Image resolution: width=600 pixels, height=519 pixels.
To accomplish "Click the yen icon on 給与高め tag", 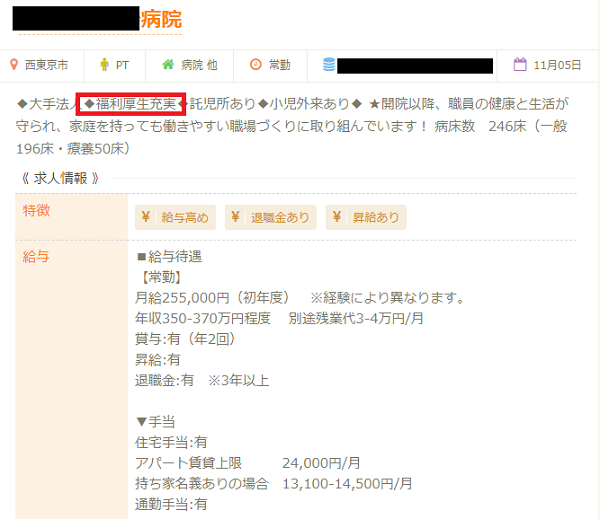I will click(146, 217).
